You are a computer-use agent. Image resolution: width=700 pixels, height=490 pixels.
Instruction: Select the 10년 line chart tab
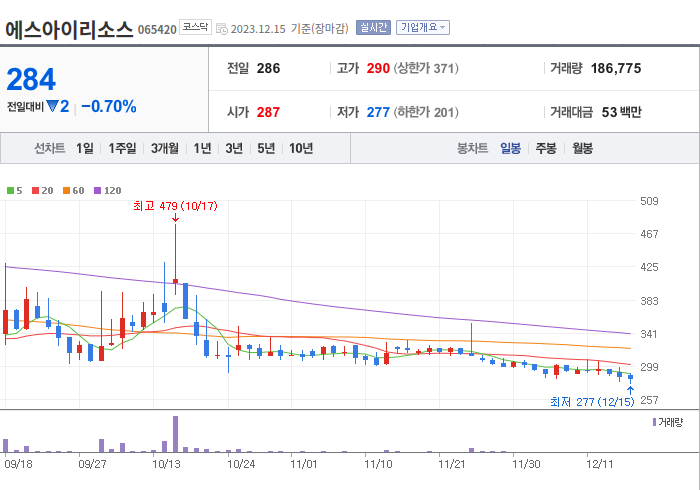(x=301, y=148)
